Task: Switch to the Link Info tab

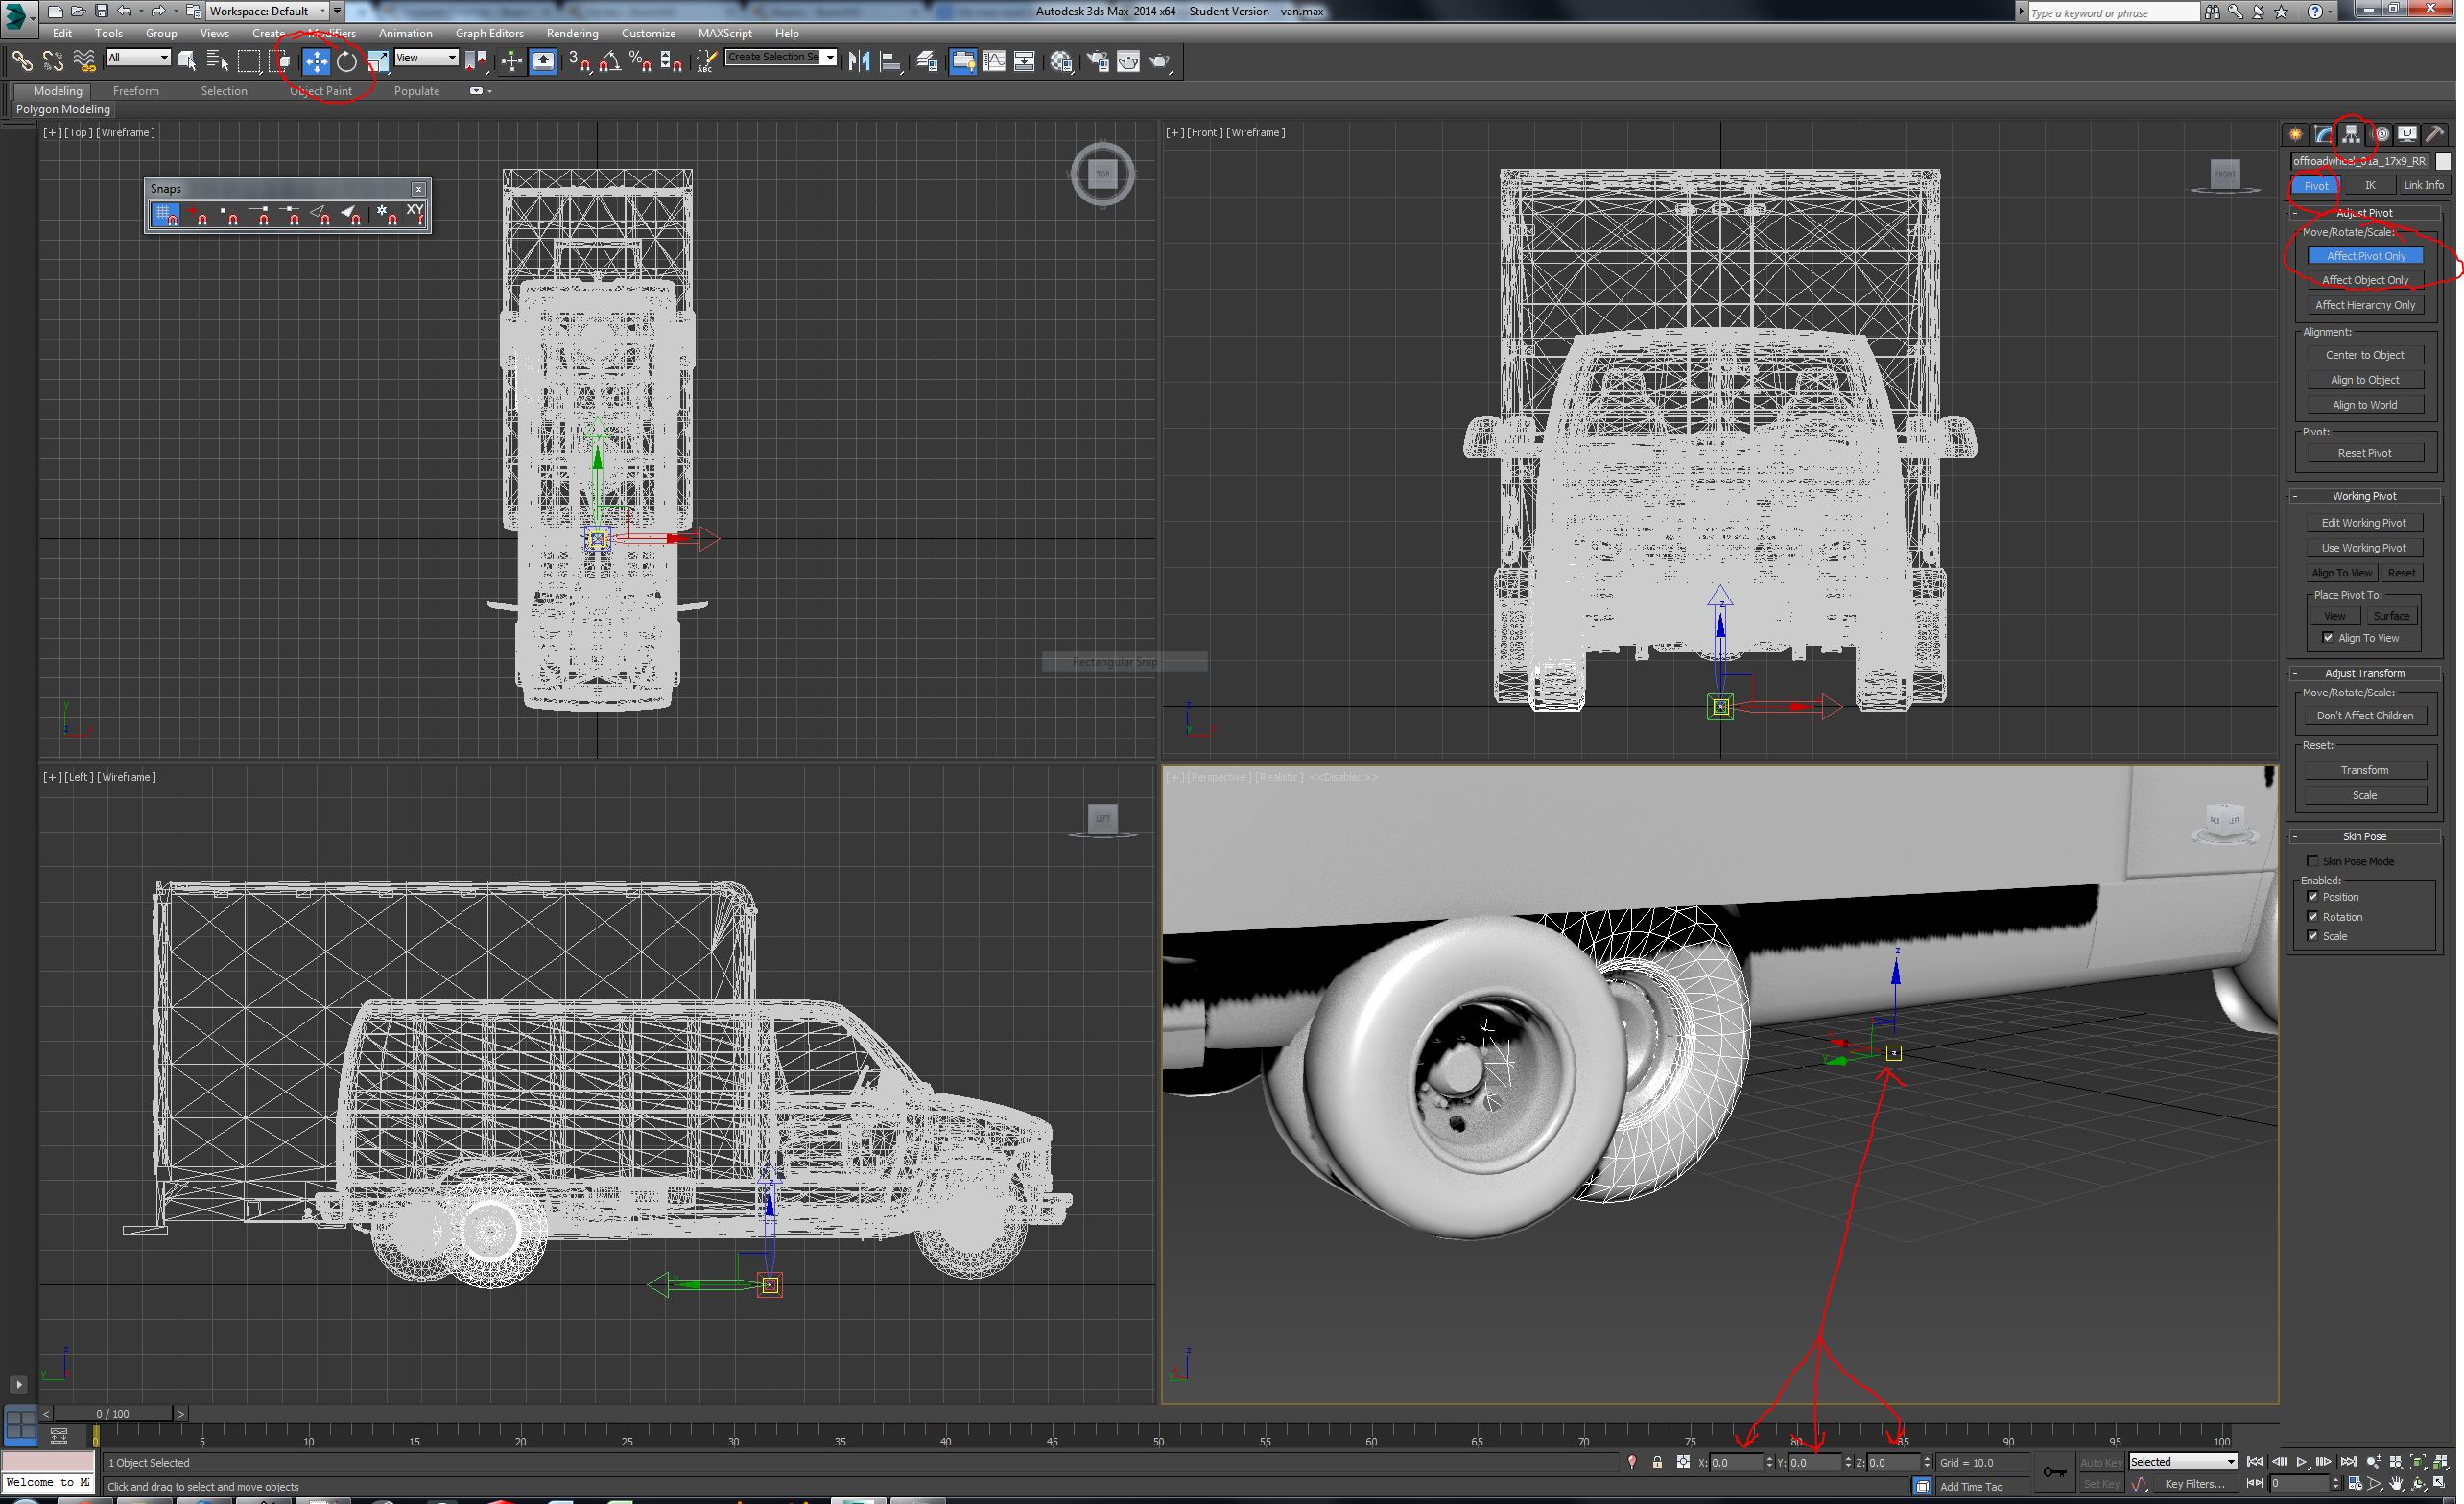Action: (2423, 185)
